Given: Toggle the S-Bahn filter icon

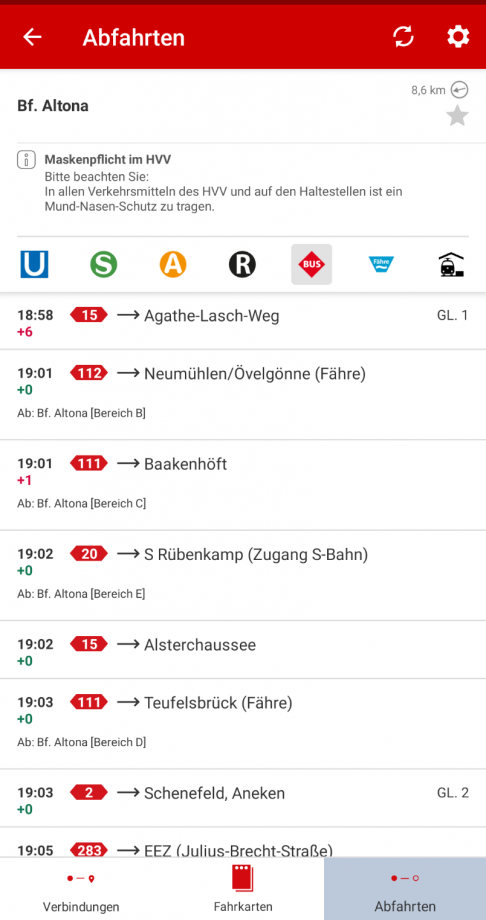Looking at the screenshot, I should pyautogui.click(x=103, y=265).
